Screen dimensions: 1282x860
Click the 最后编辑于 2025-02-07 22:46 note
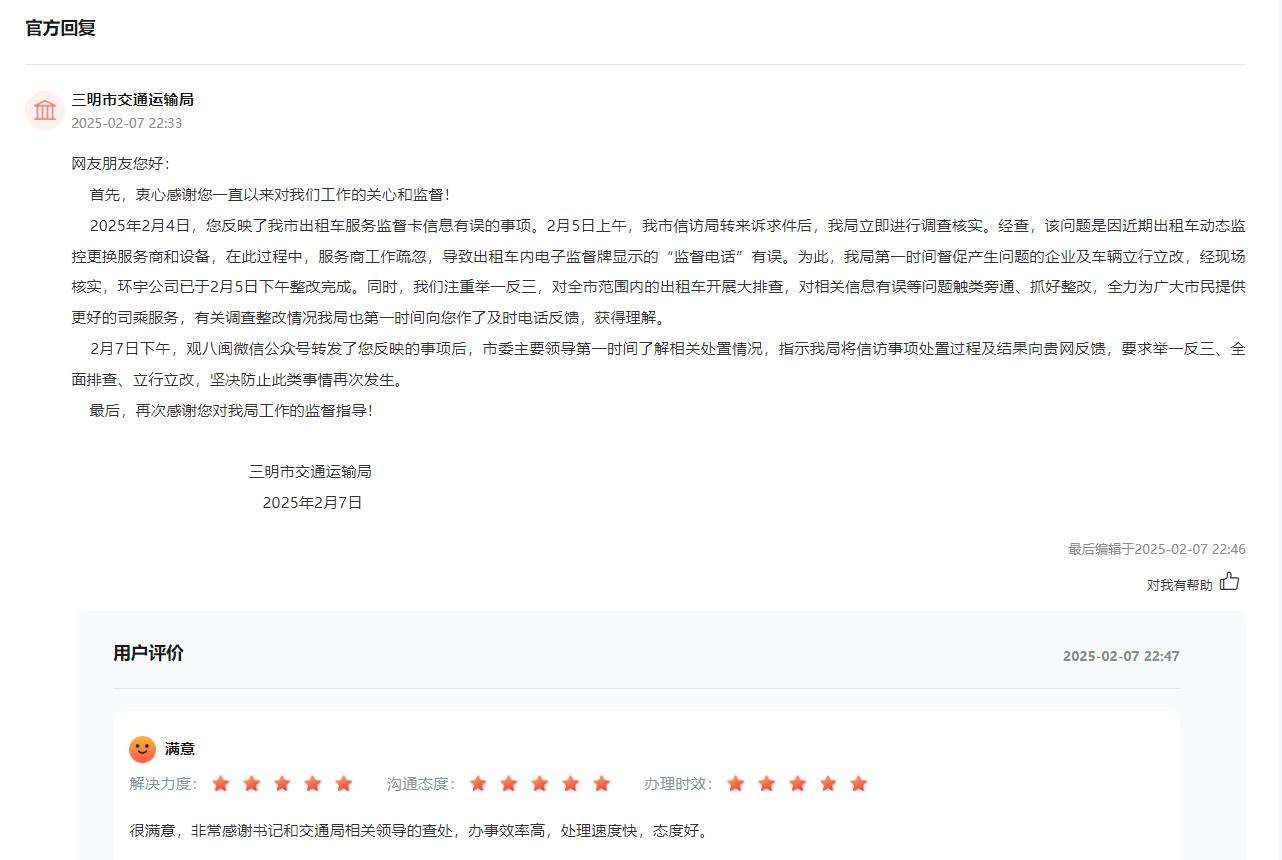[x=1156, y=549]
